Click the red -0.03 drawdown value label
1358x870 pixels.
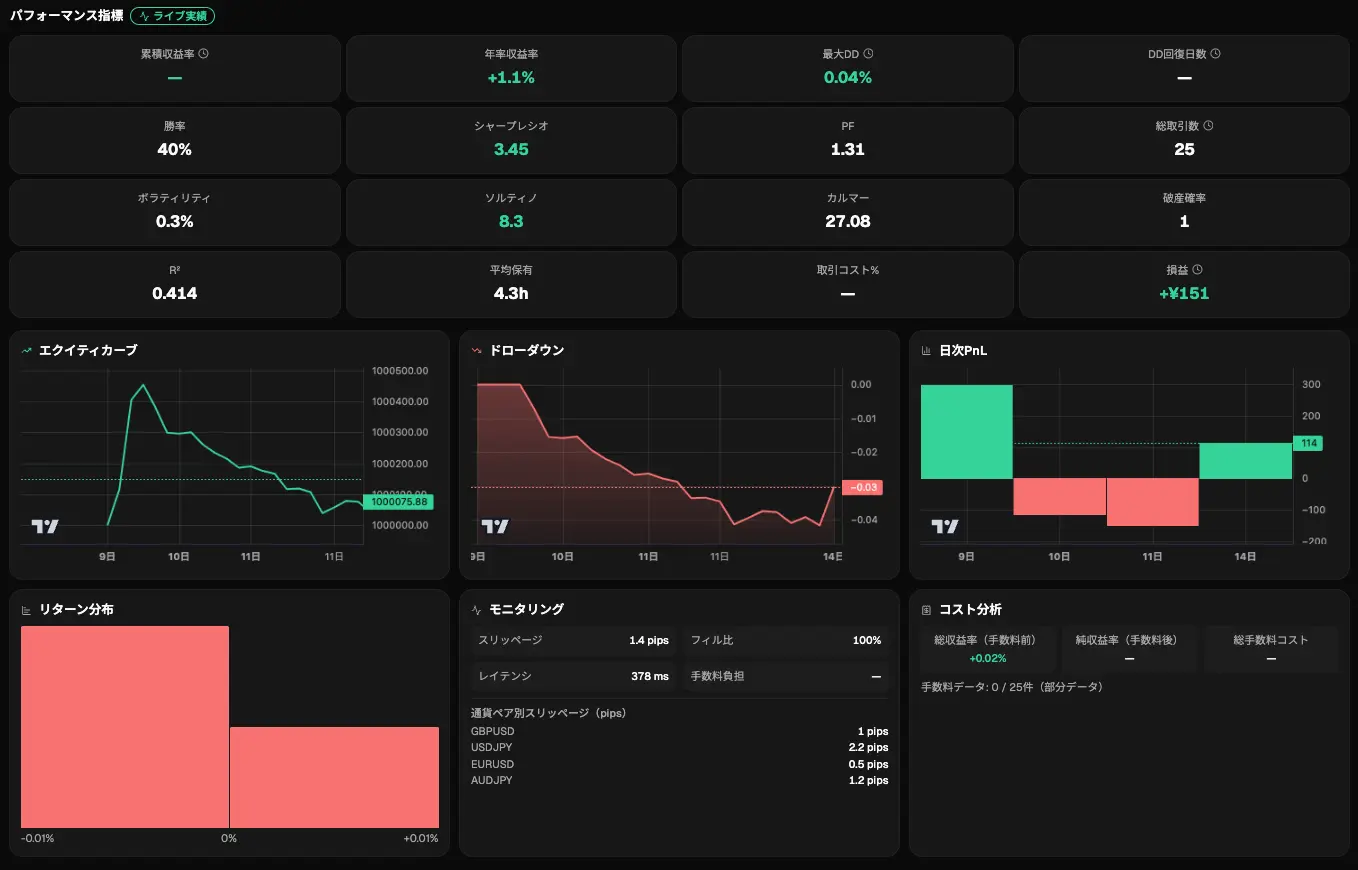(x=862, y=488)
